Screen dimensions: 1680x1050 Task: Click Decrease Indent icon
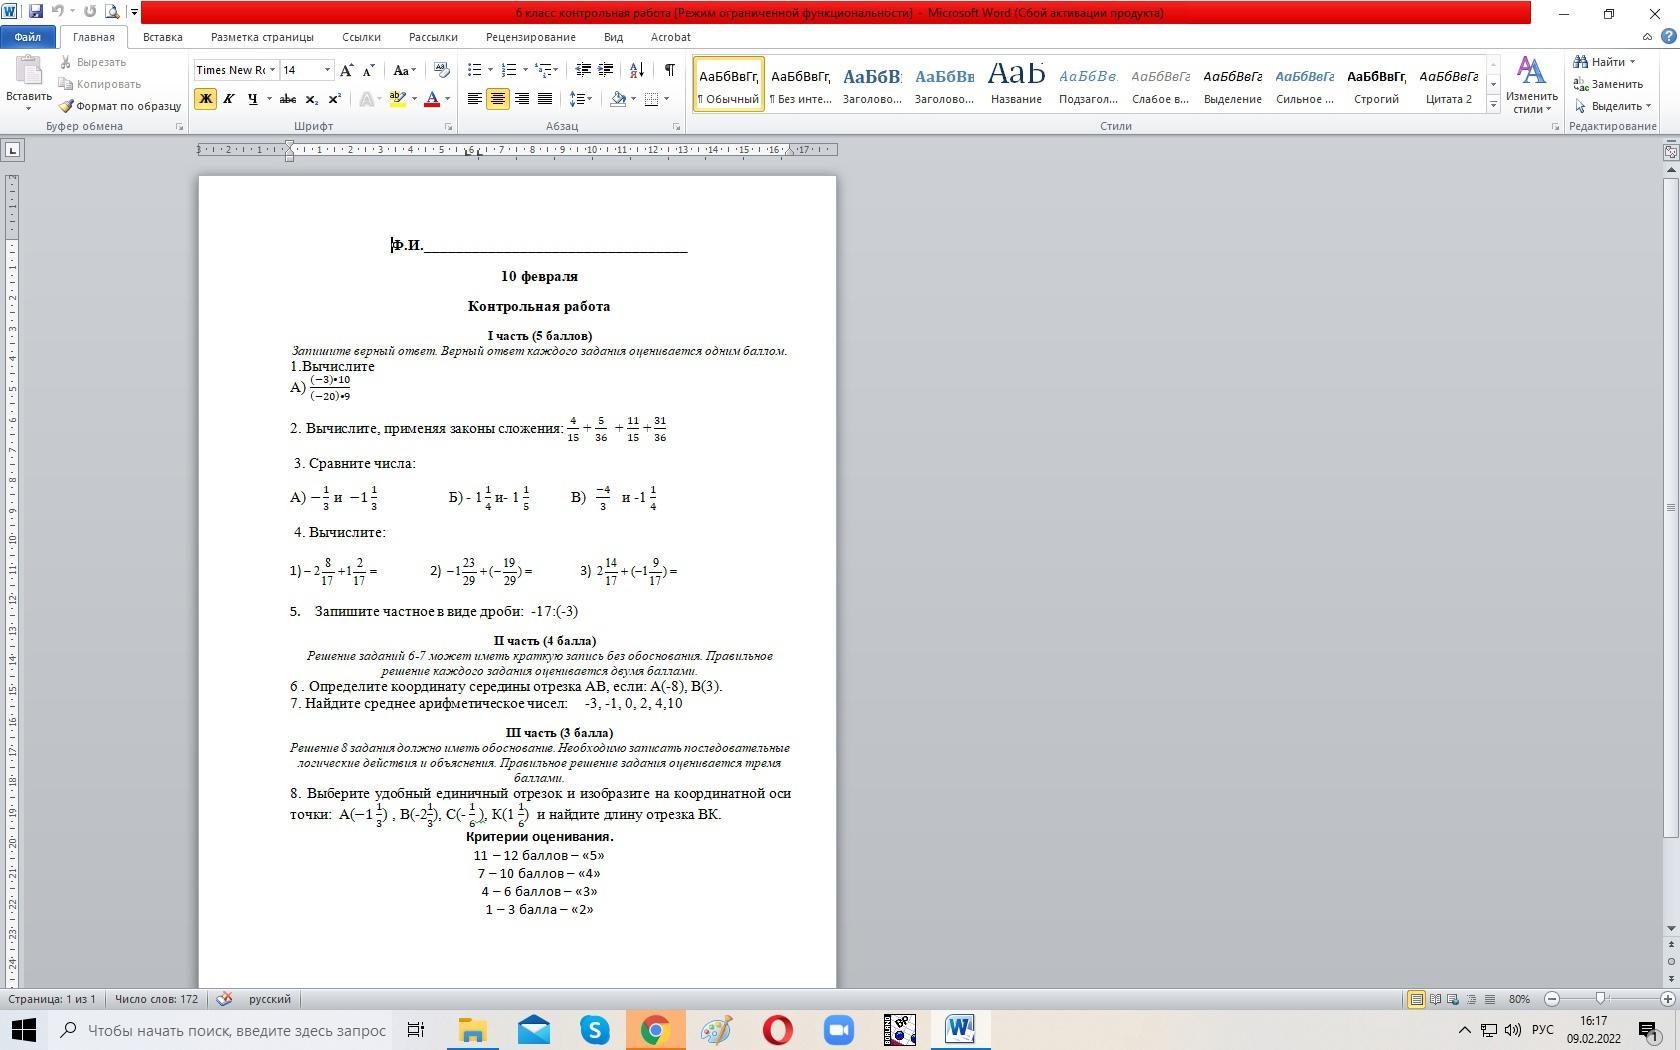click(x=583, y=70)
